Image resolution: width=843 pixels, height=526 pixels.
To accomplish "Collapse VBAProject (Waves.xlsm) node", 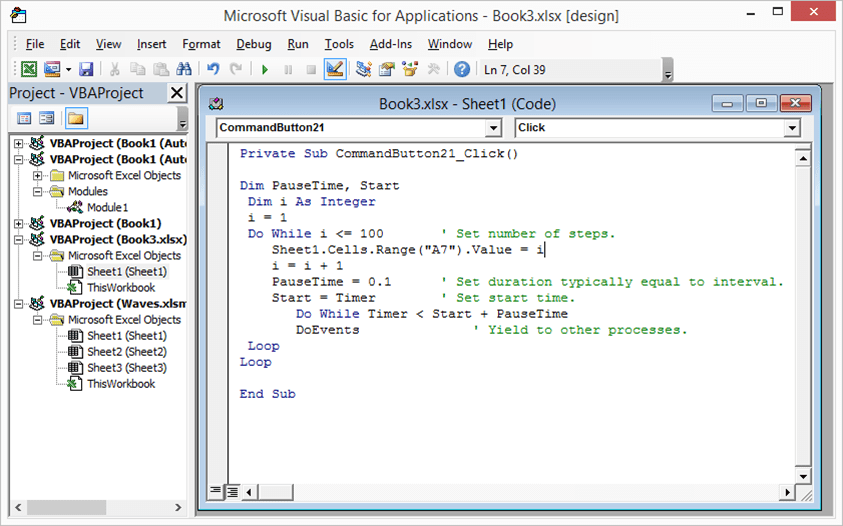I will pyautogui.click(x=18, y=304).
